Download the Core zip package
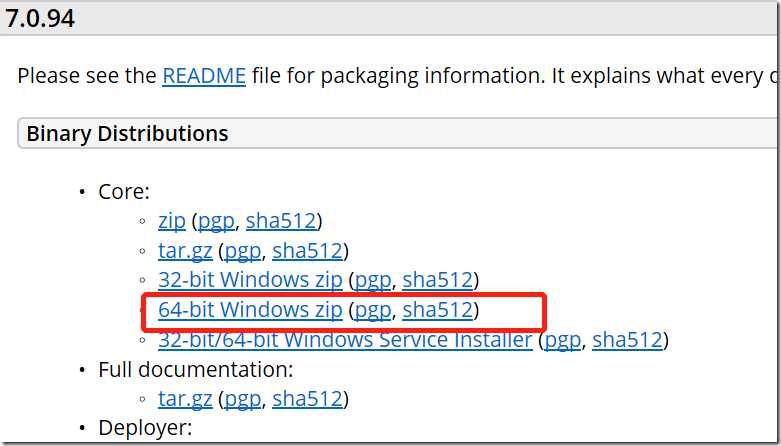Image resolution: width=781 pixels, height=446 pixels. (x=172, y=221)
